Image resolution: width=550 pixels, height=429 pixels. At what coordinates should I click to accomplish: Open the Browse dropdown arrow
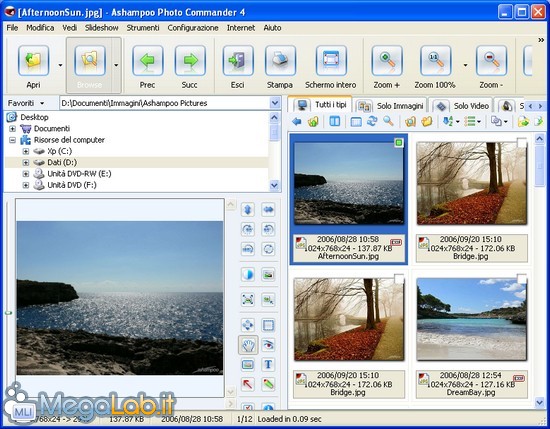point(116,65)
